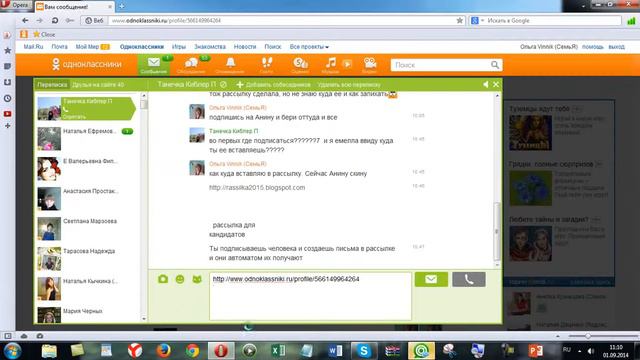Click the contact list scrollbar down arrow
640x360 pixels.
[x=144, y=319]
